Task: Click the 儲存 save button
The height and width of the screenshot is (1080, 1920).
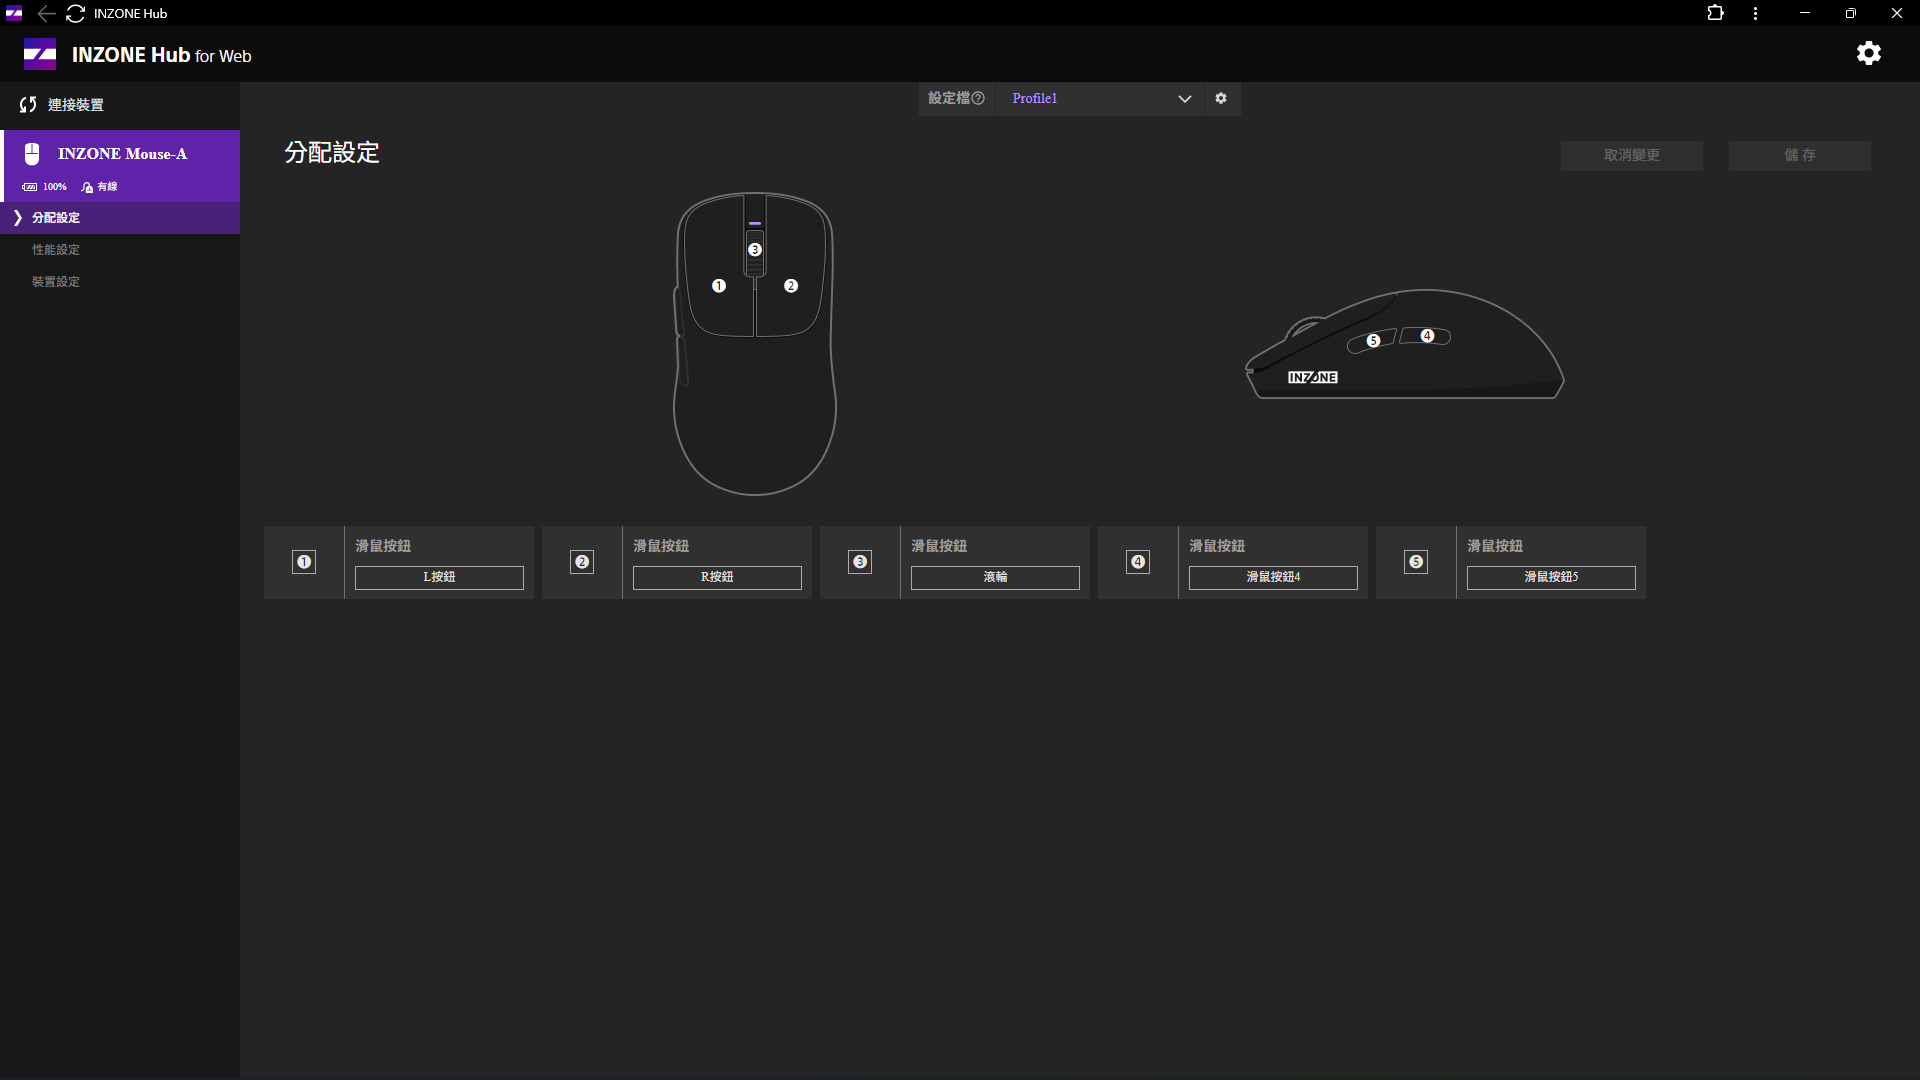Action: pos(1799,155)
